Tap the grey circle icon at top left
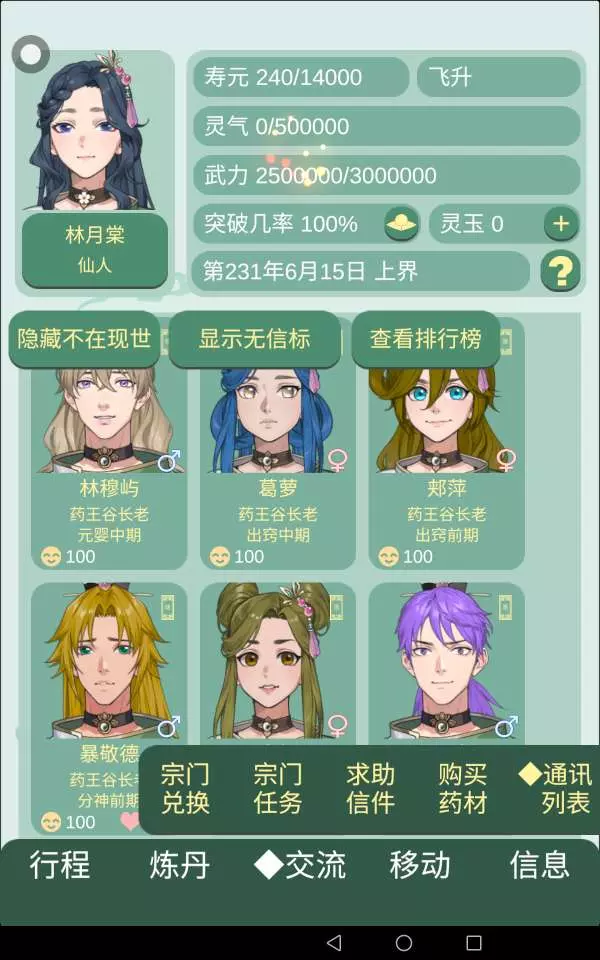 pyautogui.click(x=31, y=54)
